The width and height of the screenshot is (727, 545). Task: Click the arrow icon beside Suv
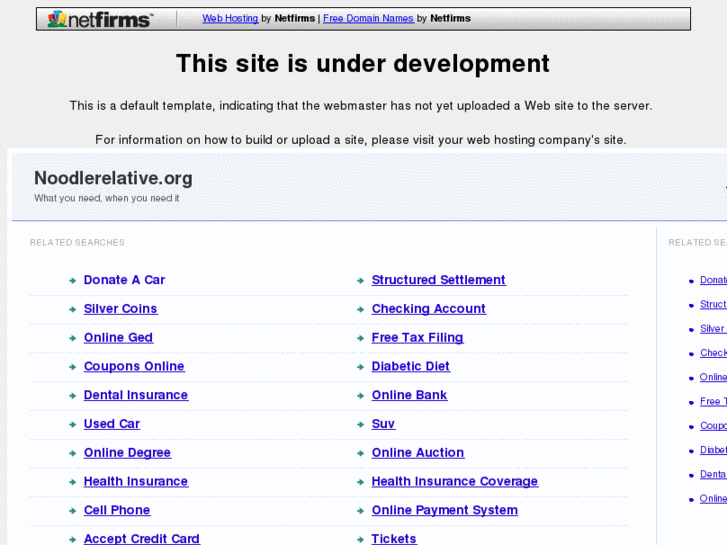click(360, 424)
